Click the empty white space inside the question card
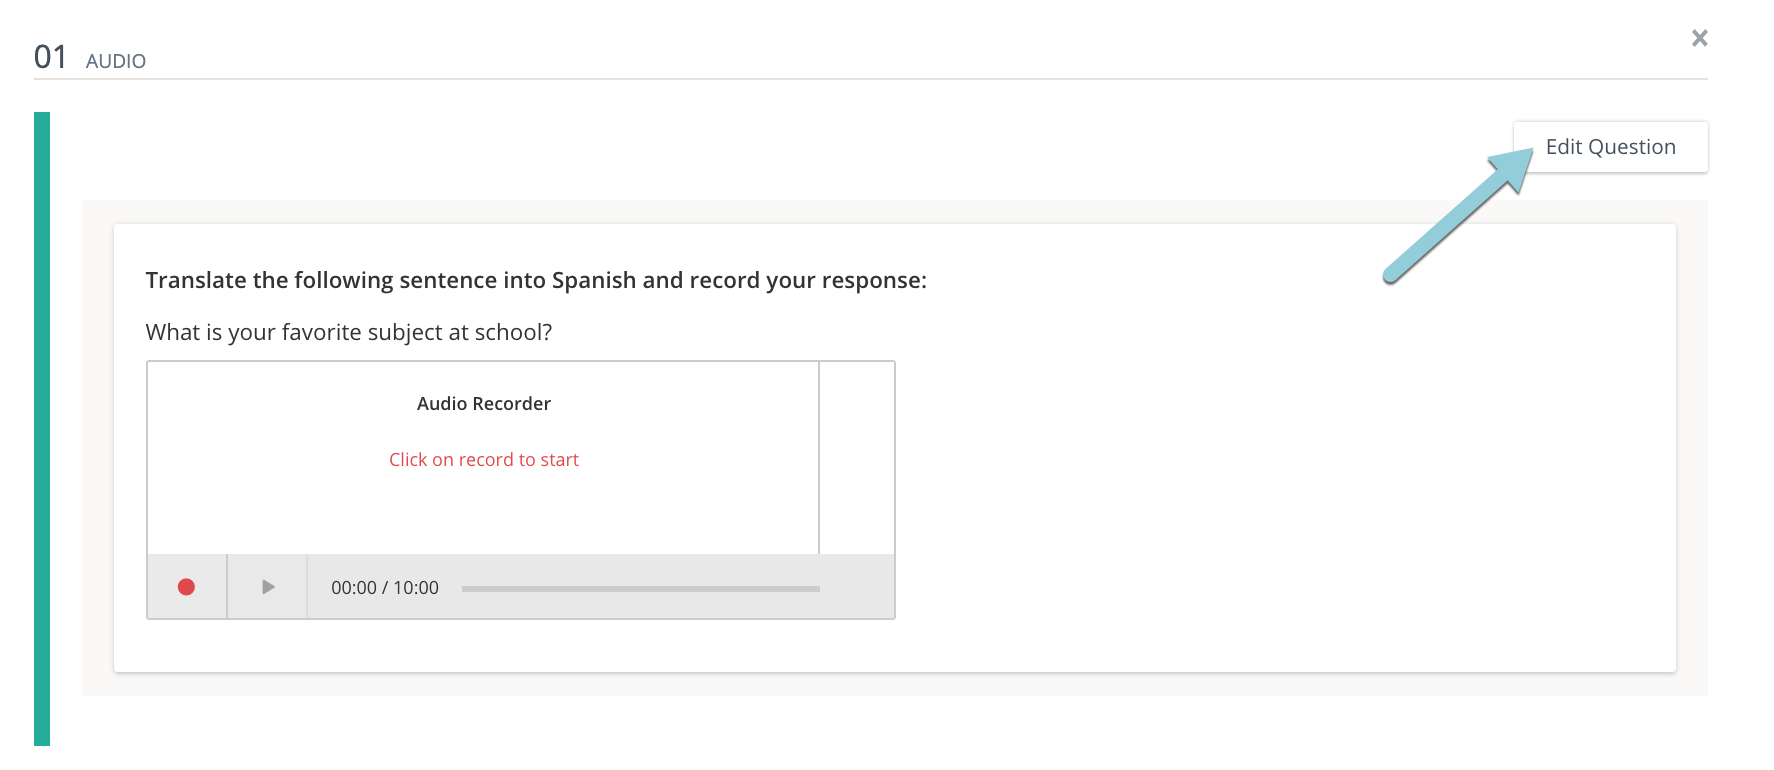 click(x=1280, y=480)
